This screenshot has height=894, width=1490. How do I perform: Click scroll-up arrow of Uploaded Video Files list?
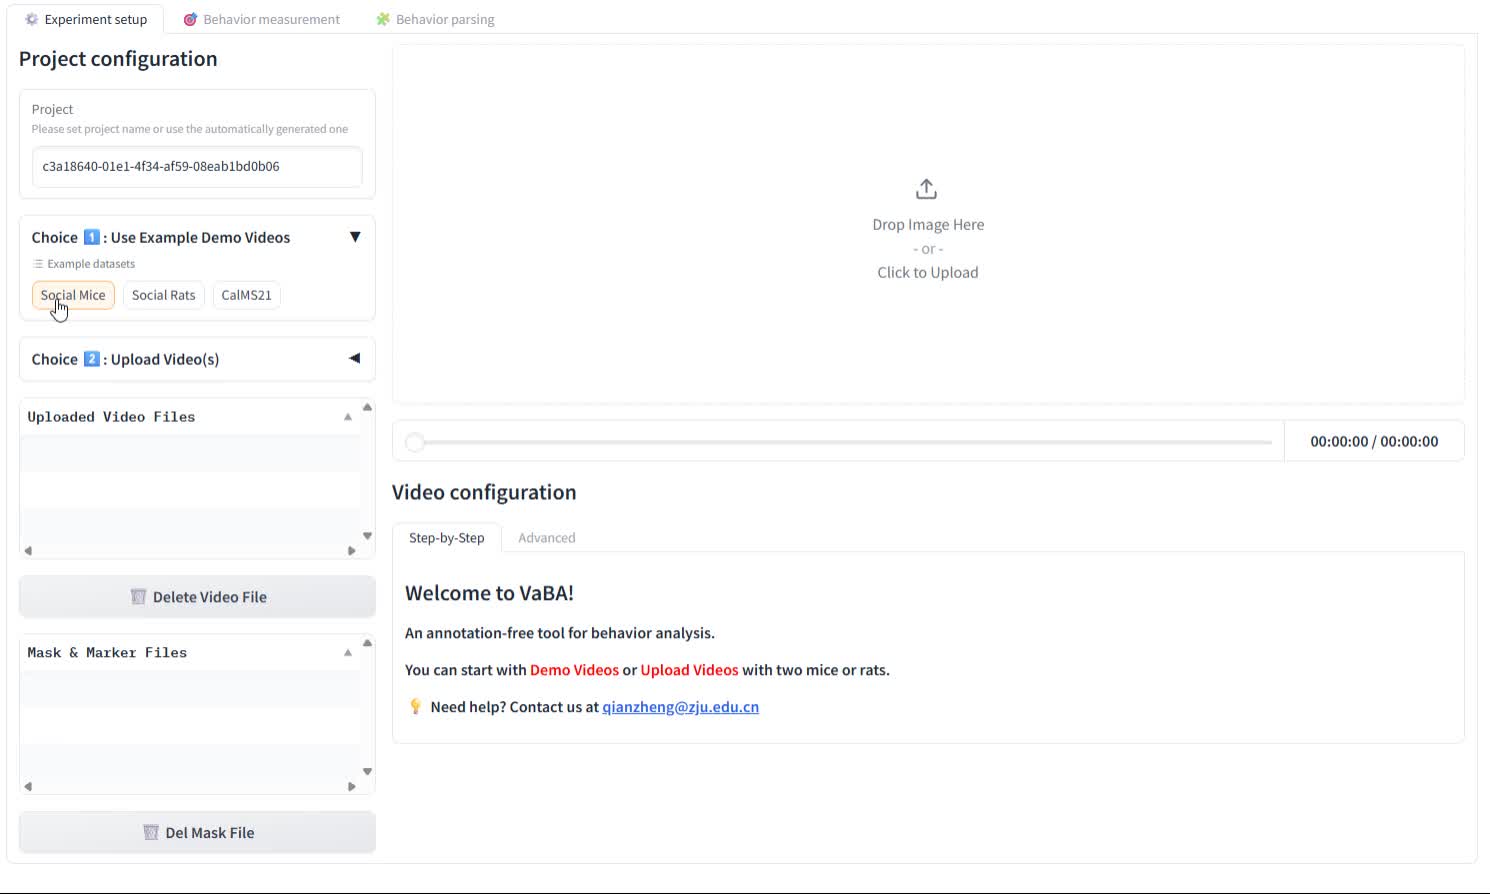[367, 407]
